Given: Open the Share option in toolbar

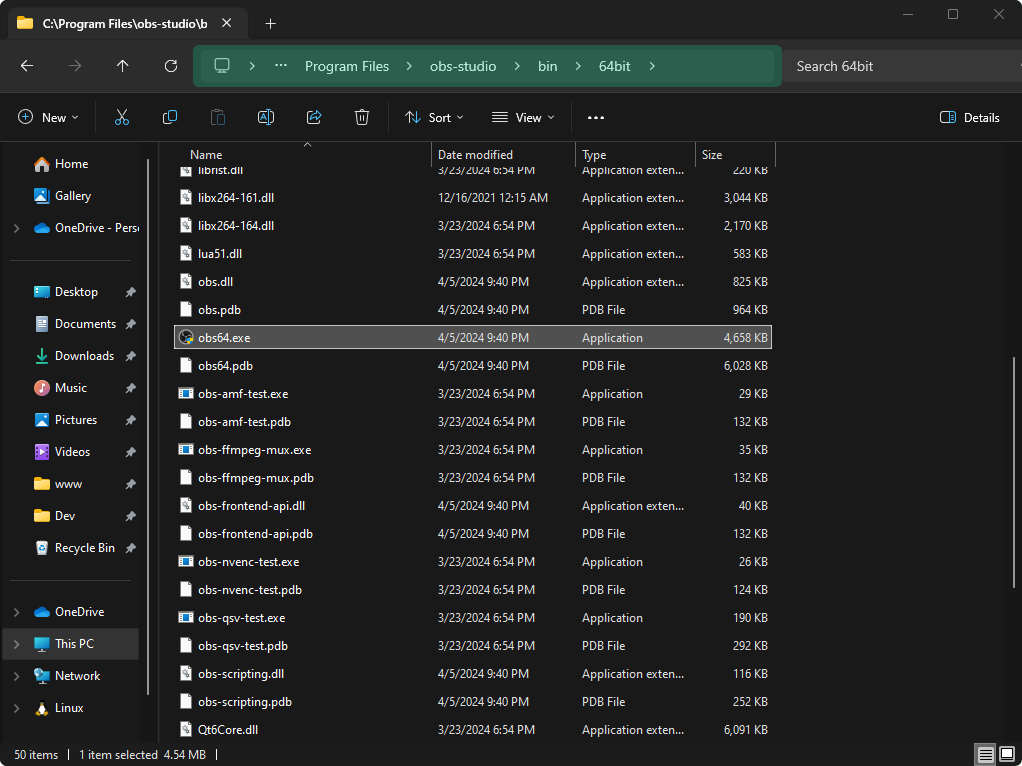Looking at the screenshot, I should coord(314,117).
